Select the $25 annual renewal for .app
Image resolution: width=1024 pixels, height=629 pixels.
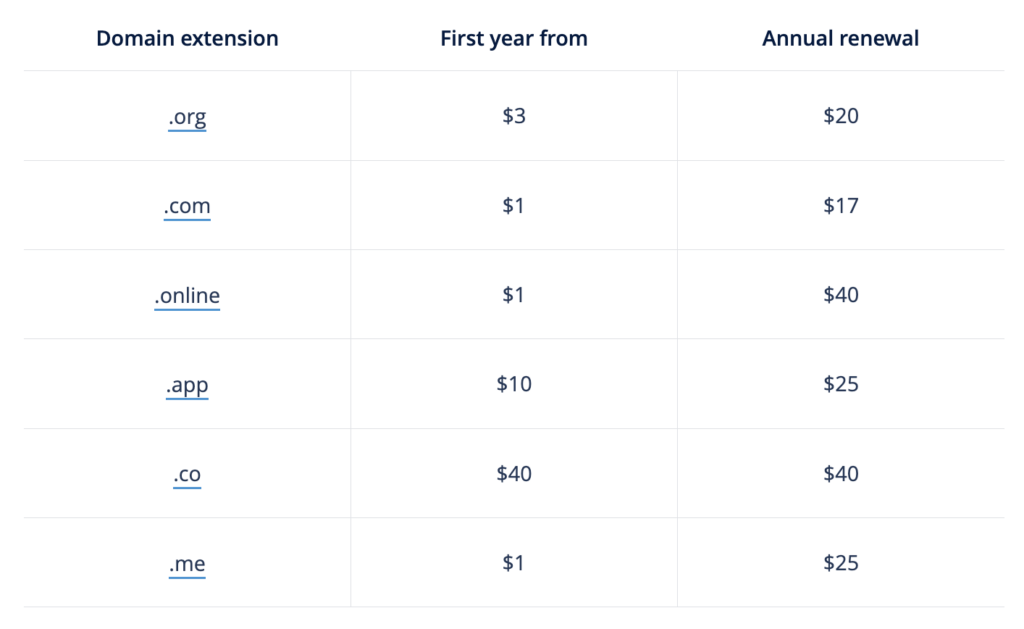click(x=840, y=383)
